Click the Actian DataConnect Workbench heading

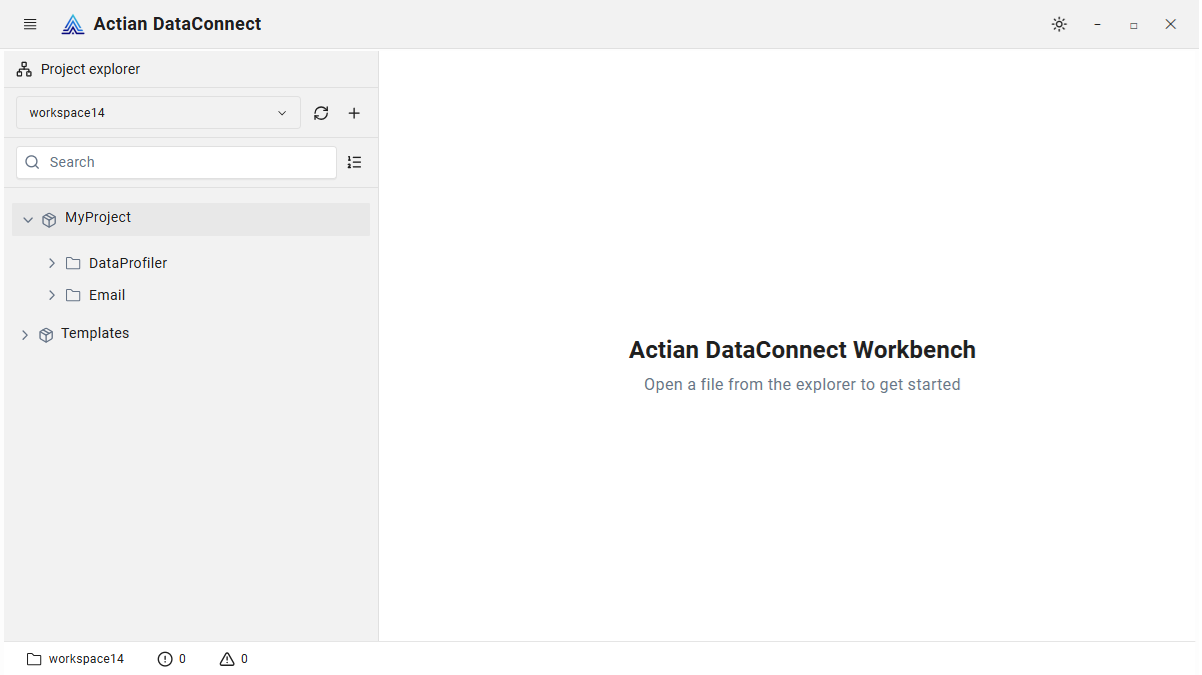pyautogui.click(x=802, y=350)
